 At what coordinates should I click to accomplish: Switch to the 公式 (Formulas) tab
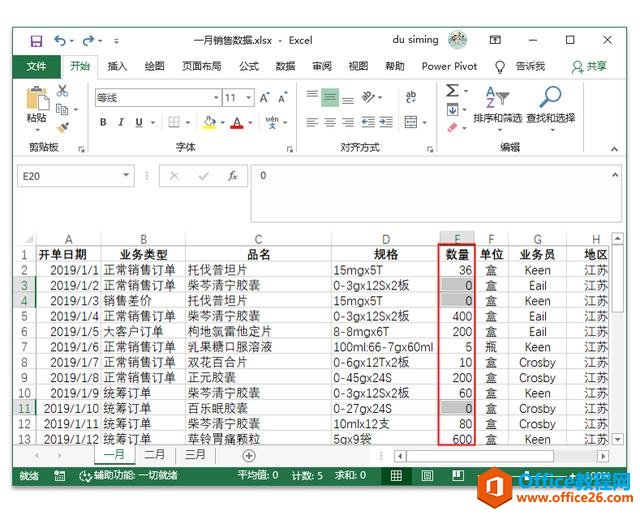pyautogui.click(x=249, y=66)
